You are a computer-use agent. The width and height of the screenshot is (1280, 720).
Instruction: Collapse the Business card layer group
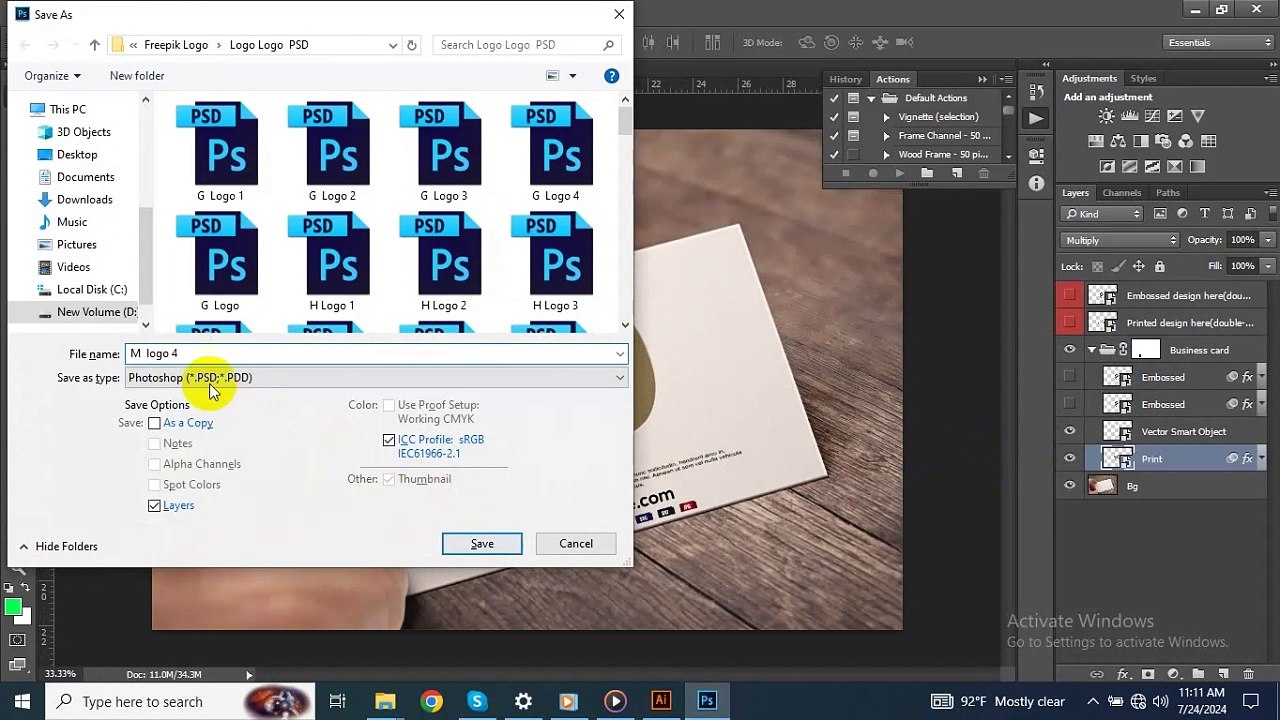coord(1092,350)
